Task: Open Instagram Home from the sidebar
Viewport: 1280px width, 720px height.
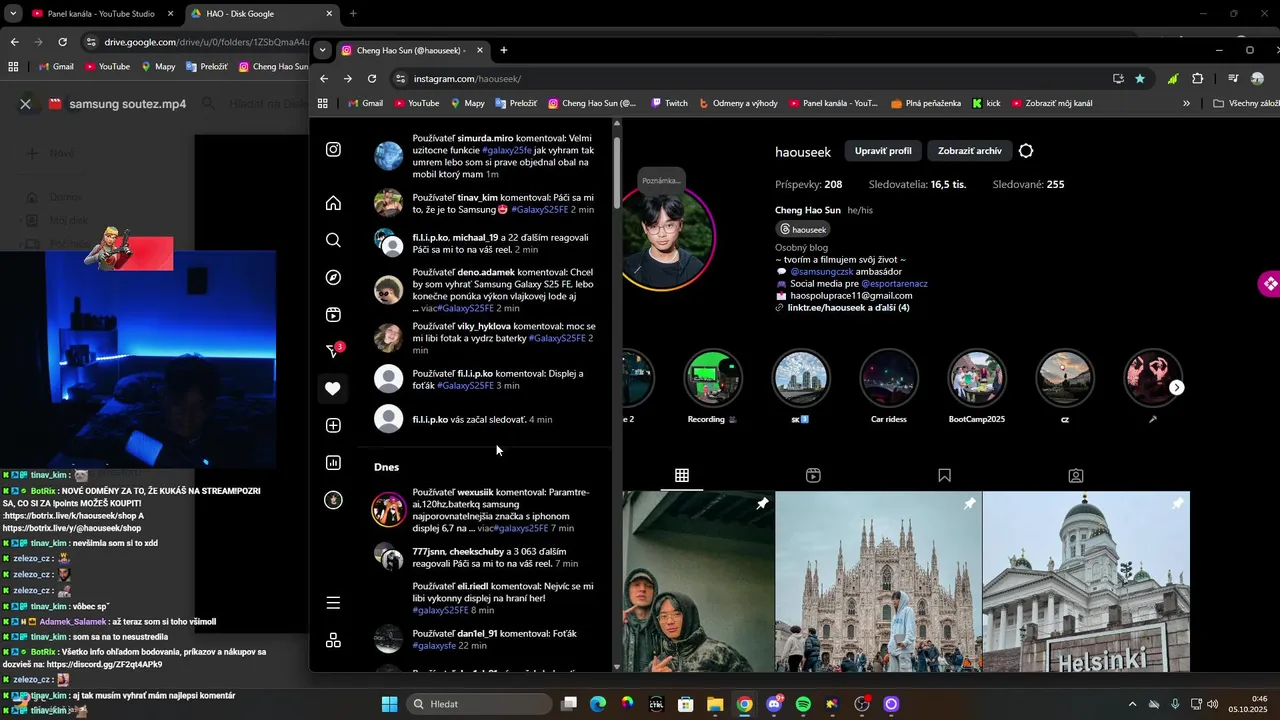Action: [x=333, y=203]
